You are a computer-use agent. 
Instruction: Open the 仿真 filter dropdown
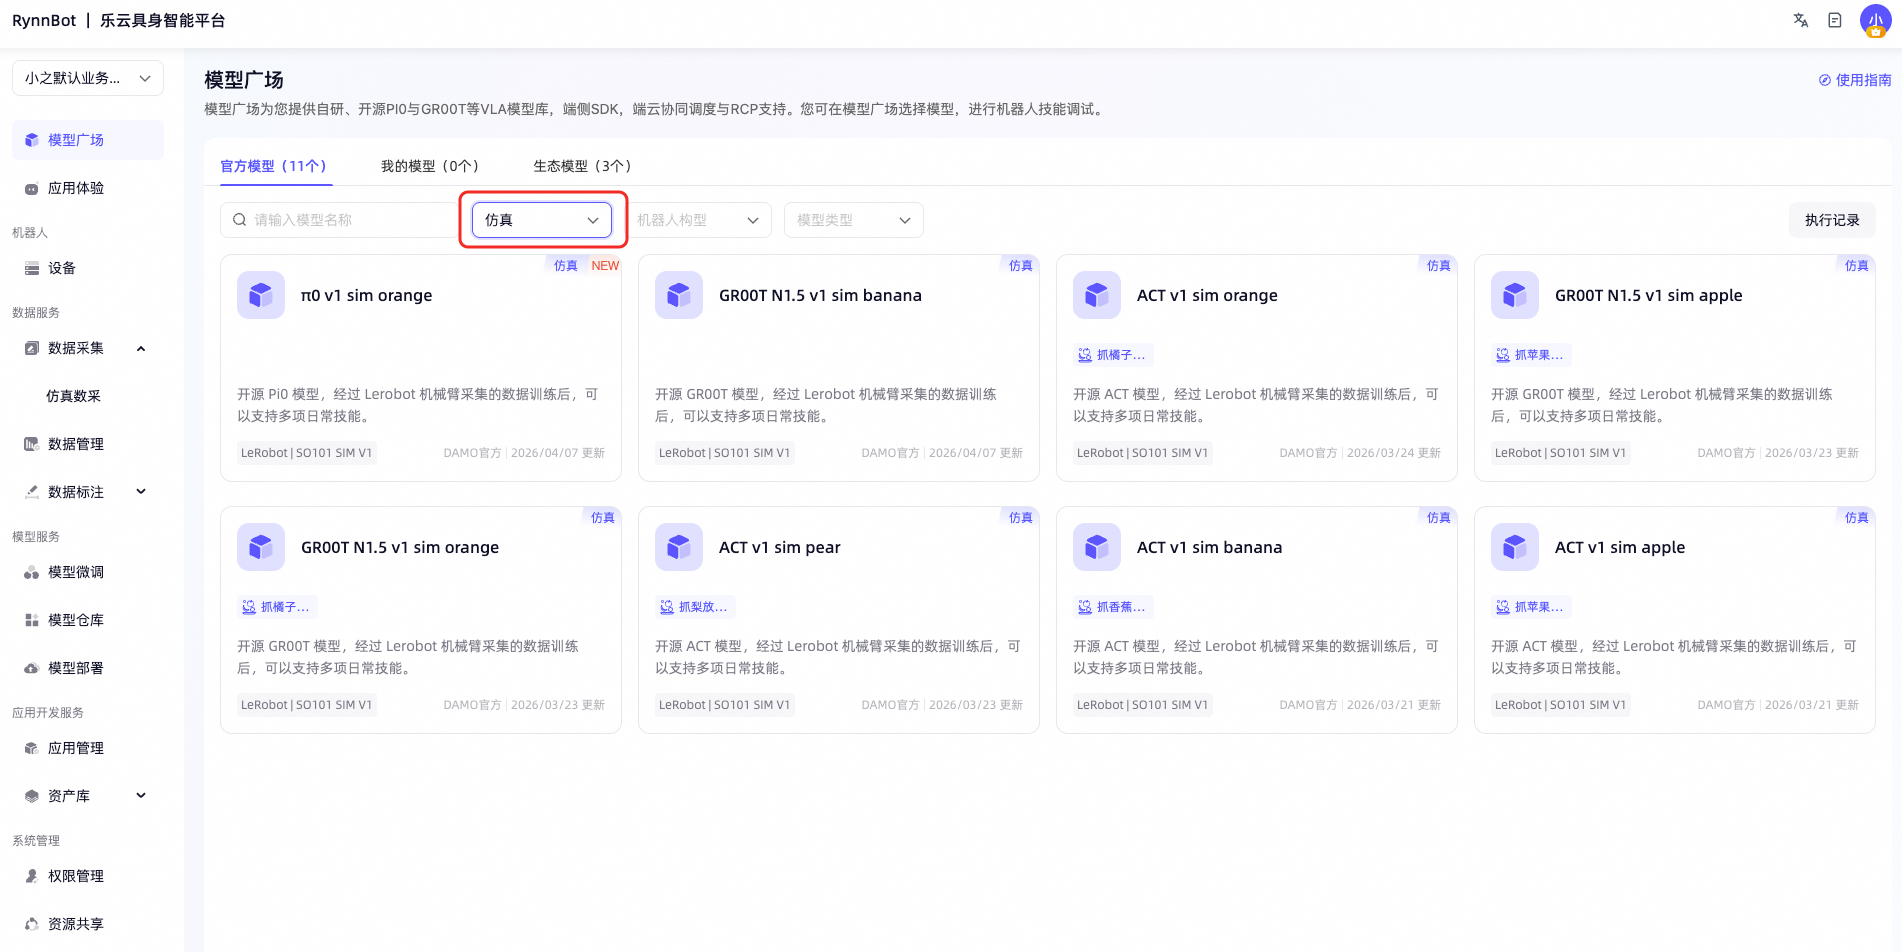click(x=541, y=220)
